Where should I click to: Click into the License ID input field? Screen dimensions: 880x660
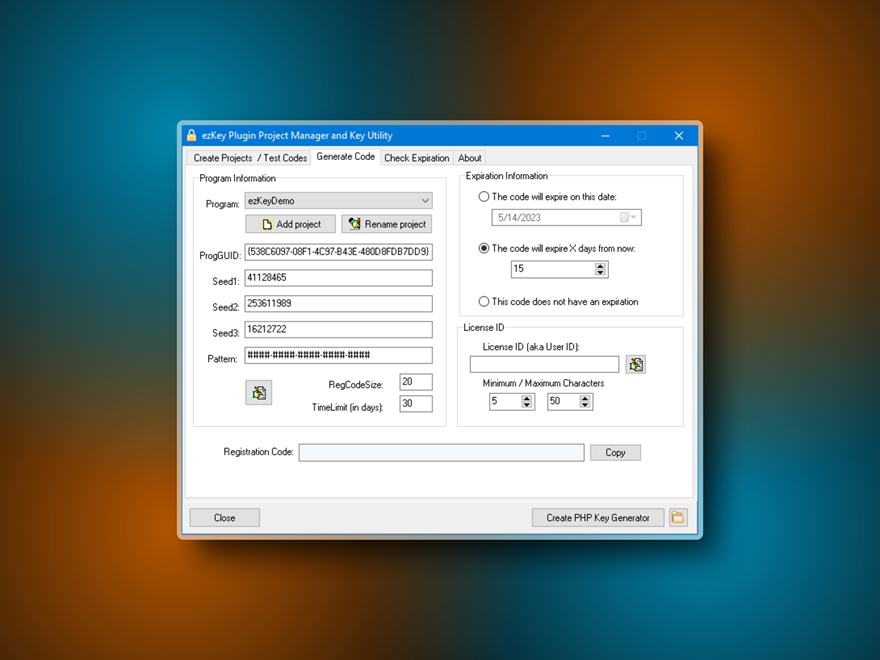pos(544,364)
